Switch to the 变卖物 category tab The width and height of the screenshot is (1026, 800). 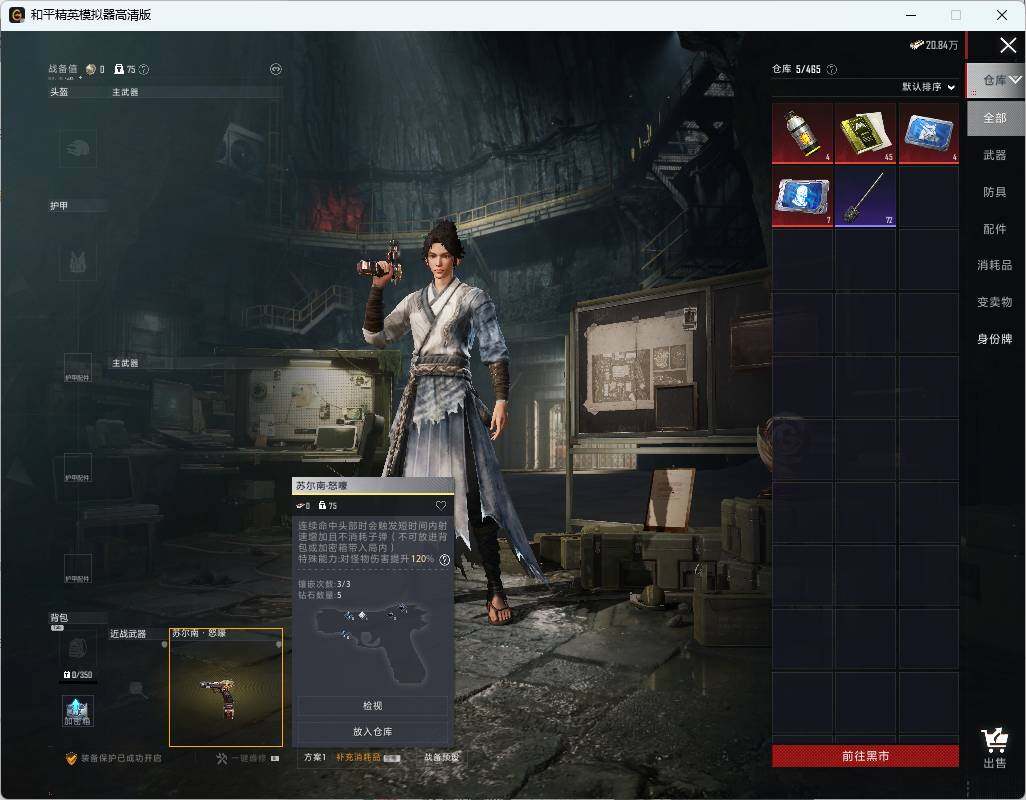[995, 302]
